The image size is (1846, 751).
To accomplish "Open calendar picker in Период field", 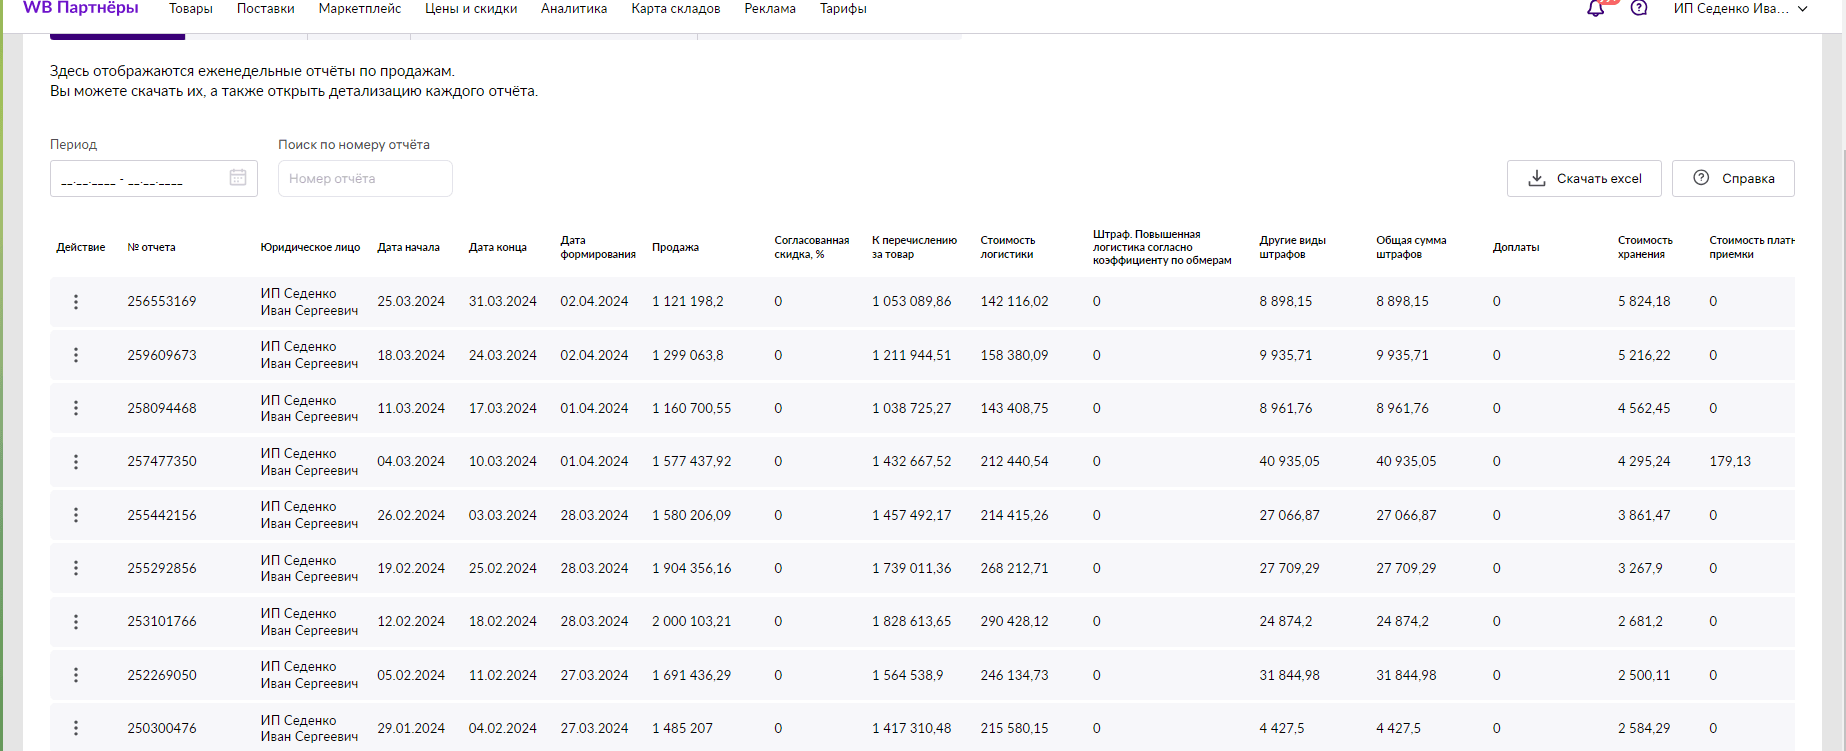I will point(238,178).
